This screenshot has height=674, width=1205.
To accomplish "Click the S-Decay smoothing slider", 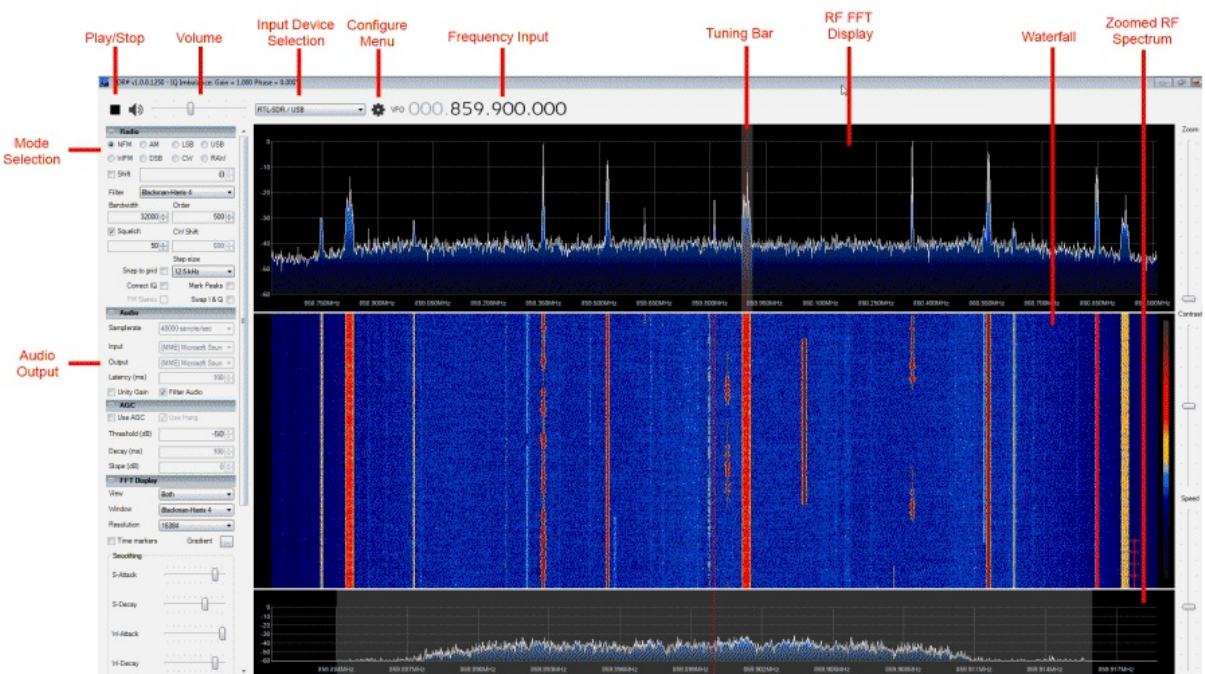I will pos(205,603).
